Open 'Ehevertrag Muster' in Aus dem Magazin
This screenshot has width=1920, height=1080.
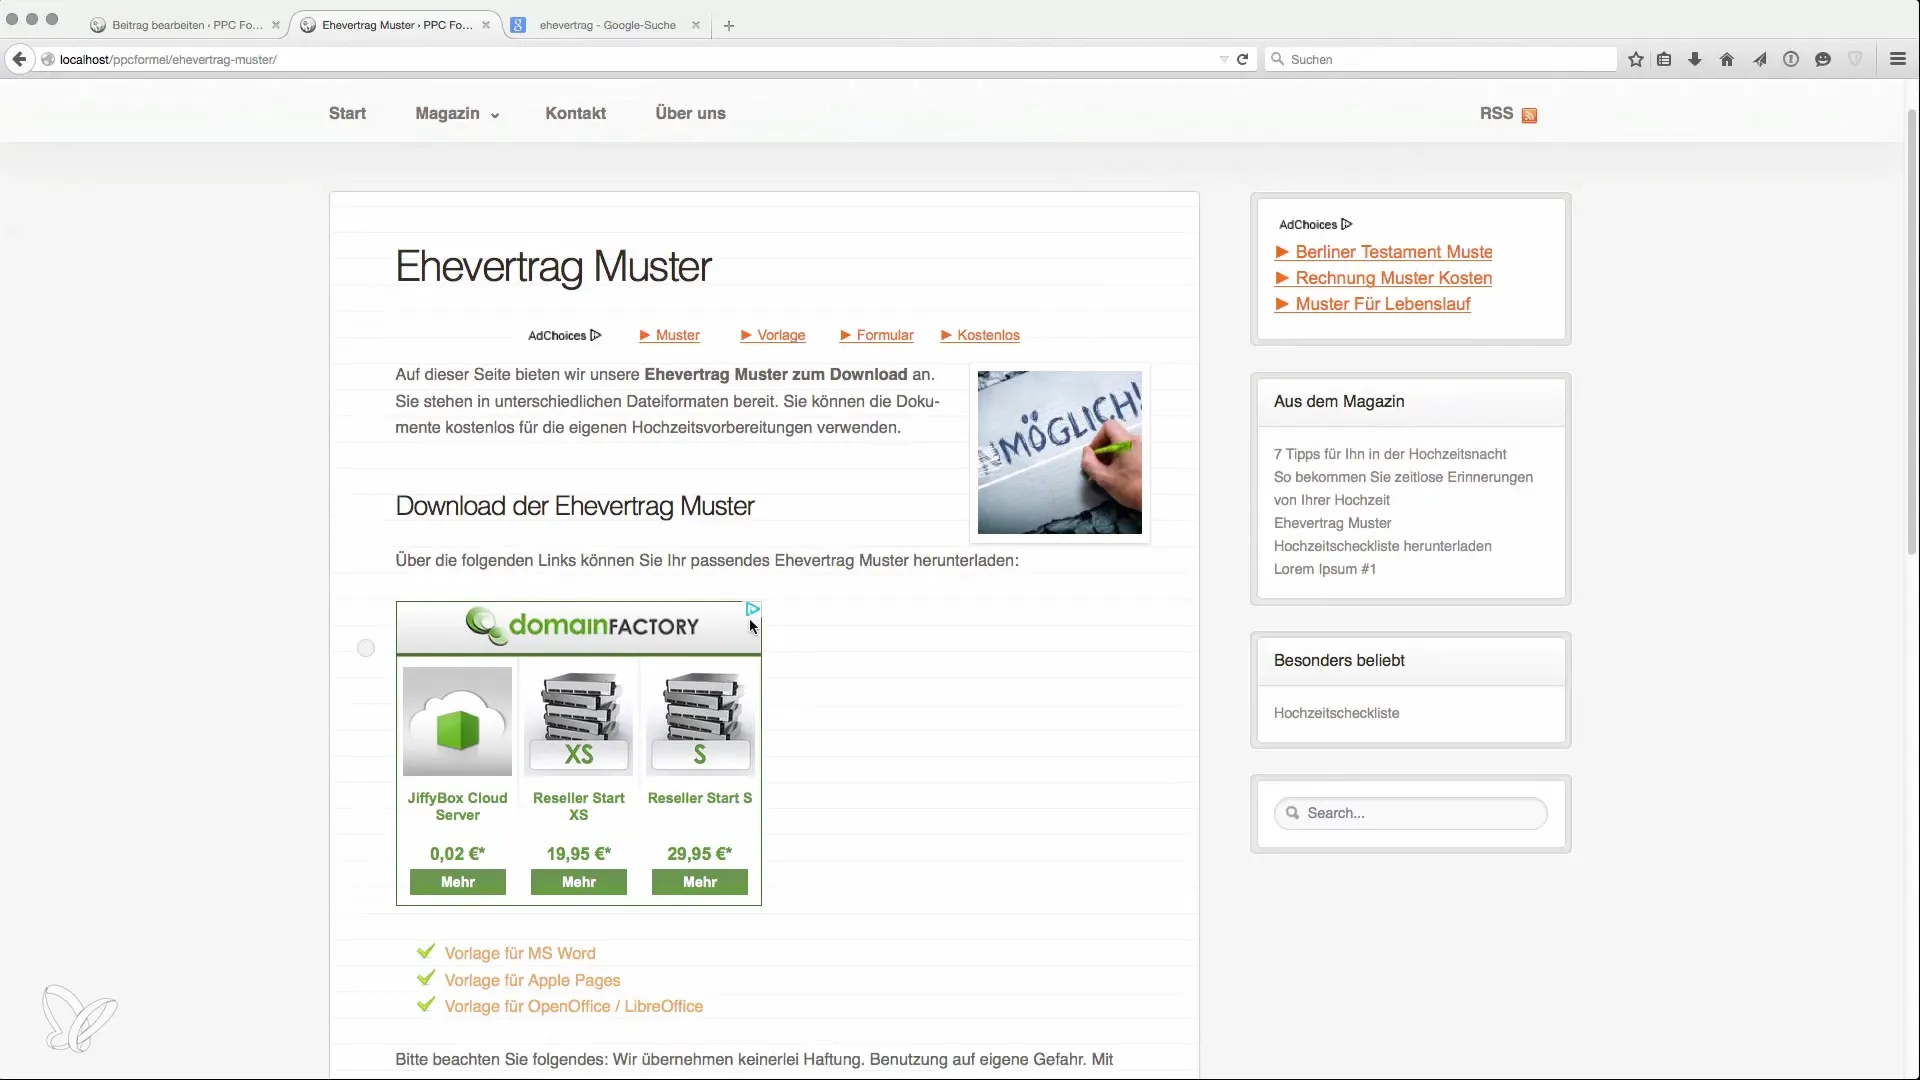click(1332, 523)
